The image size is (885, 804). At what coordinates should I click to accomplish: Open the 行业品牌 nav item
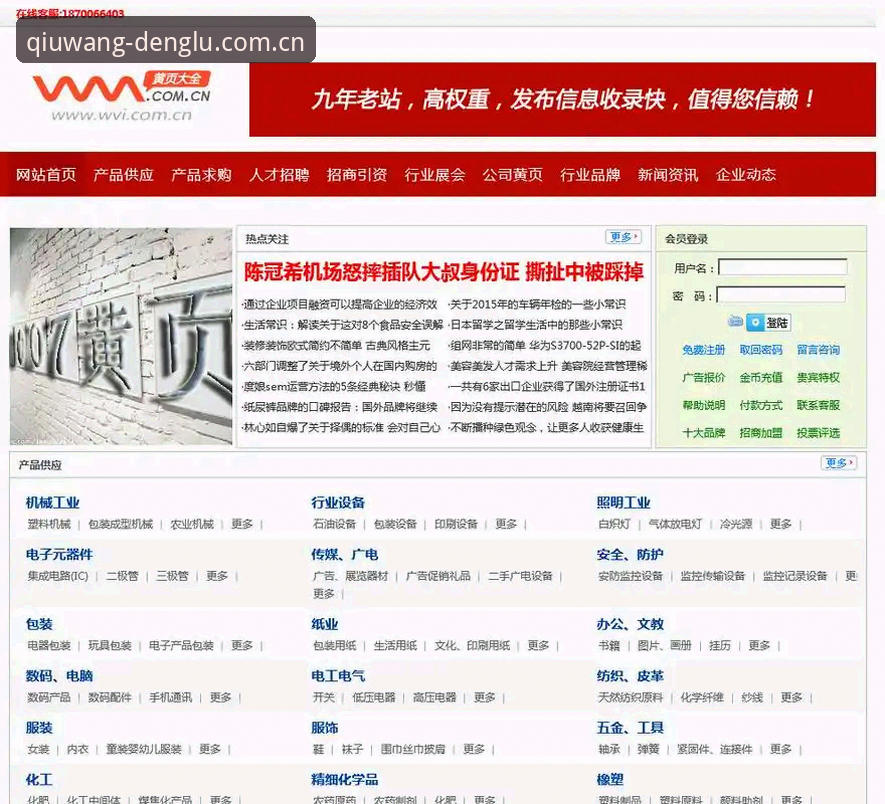click(590, 174)
